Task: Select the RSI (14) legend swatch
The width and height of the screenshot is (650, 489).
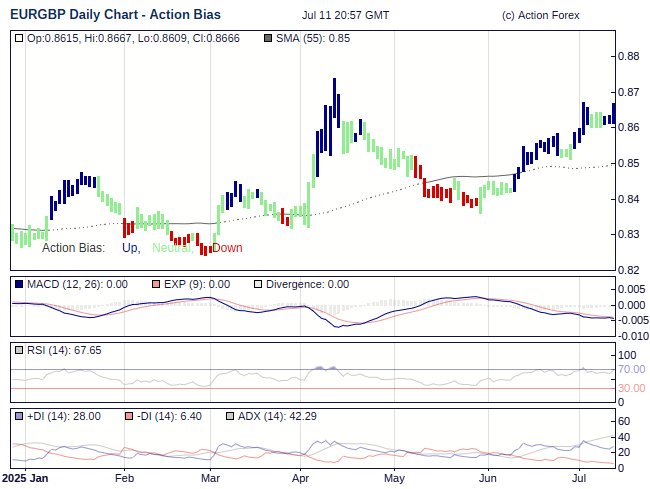Action: coord(19,350)
